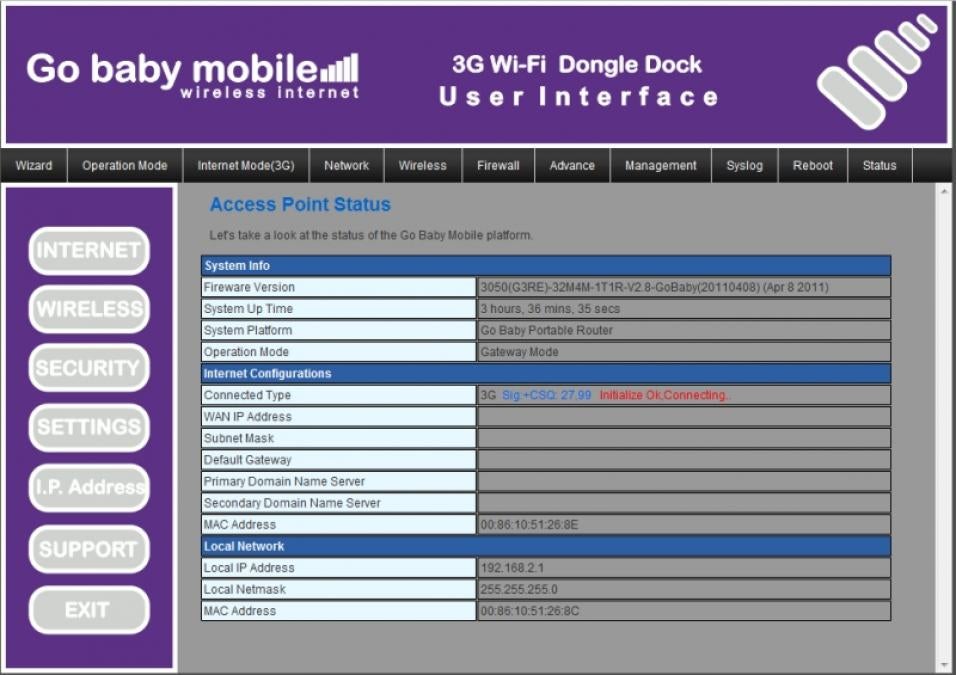Click the Advance menu item

(x=572, y=166)
